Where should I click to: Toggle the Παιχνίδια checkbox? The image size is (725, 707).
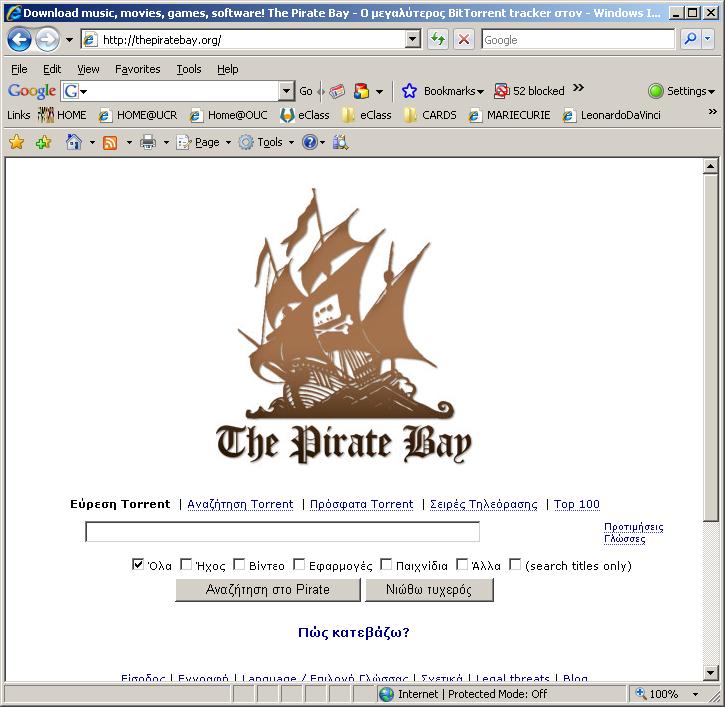pyautogui.click(x=386, y=564)
